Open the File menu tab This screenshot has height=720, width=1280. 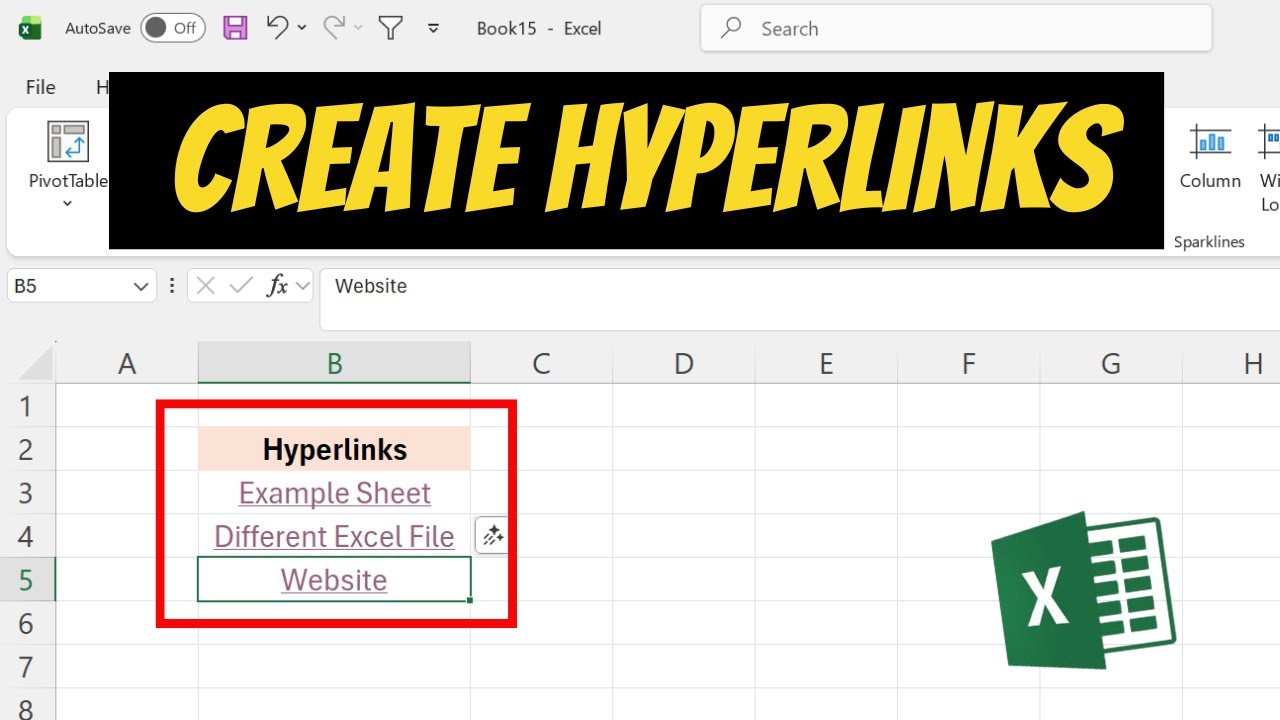point(41,87)
